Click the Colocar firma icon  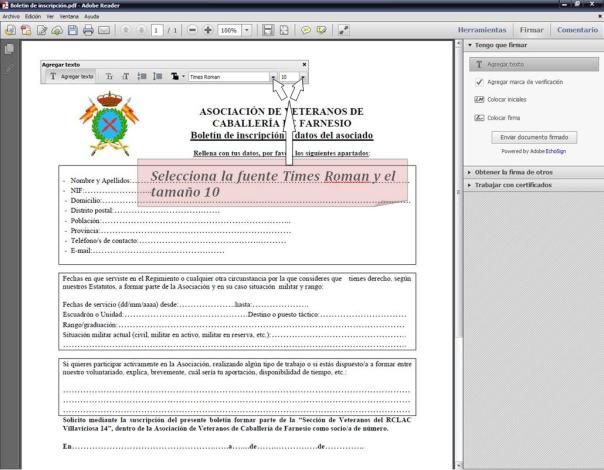[x=479, y=118]
